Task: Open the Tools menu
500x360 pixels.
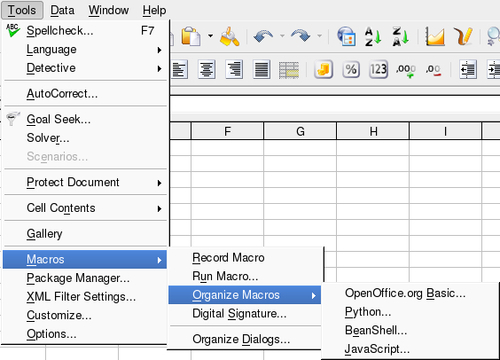Action: (22, 10)
